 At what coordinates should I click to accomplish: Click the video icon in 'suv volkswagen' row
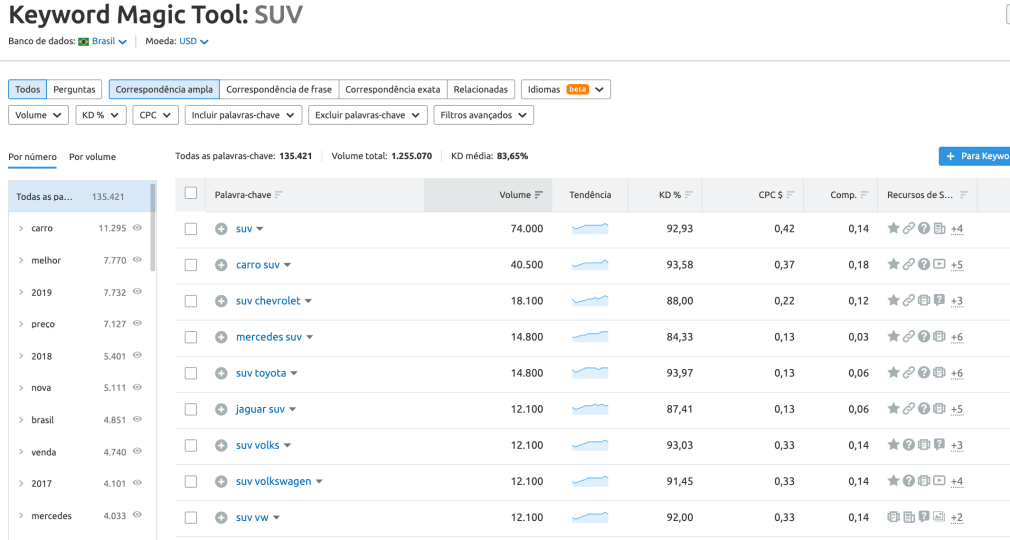[939, 481]
